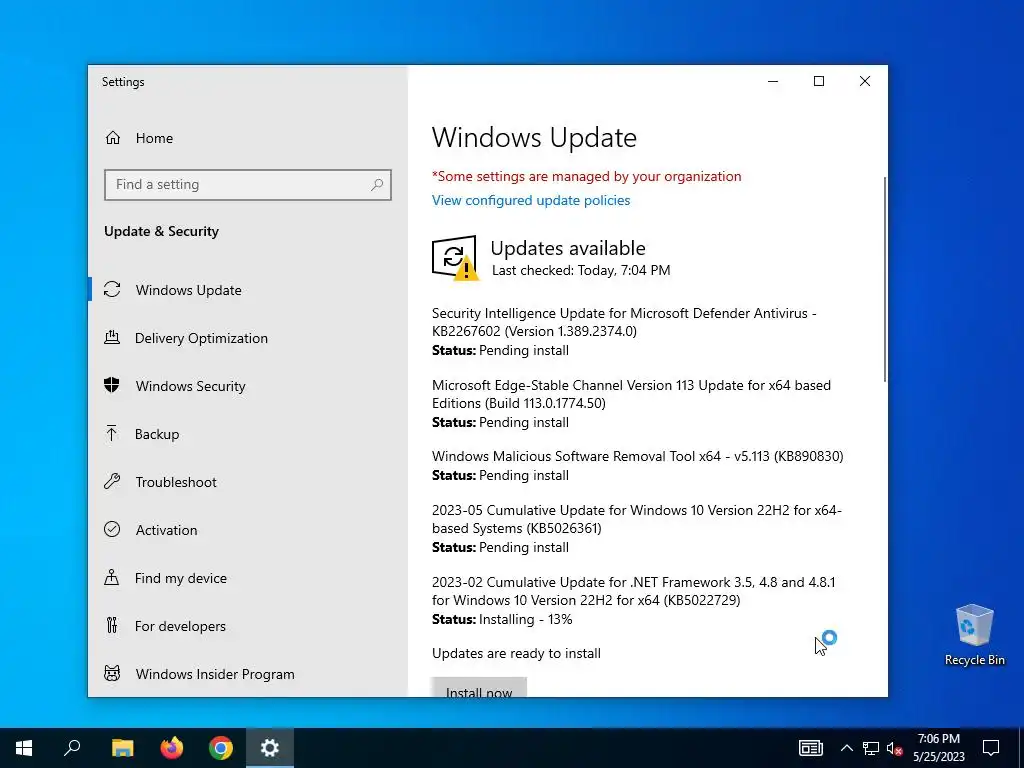Click the network status tray icon
1024x768 pixels.
pos(871,748)
